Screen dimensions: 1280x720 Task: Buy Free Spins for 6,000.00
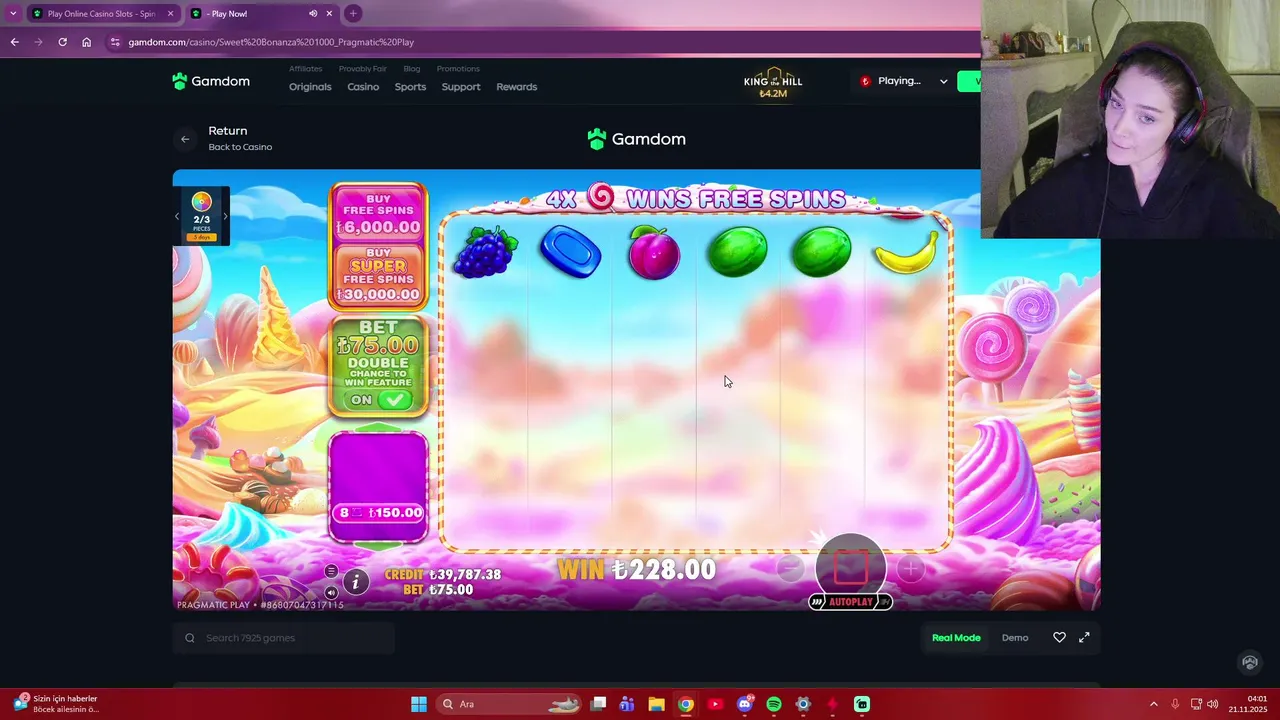coord(379,214)
